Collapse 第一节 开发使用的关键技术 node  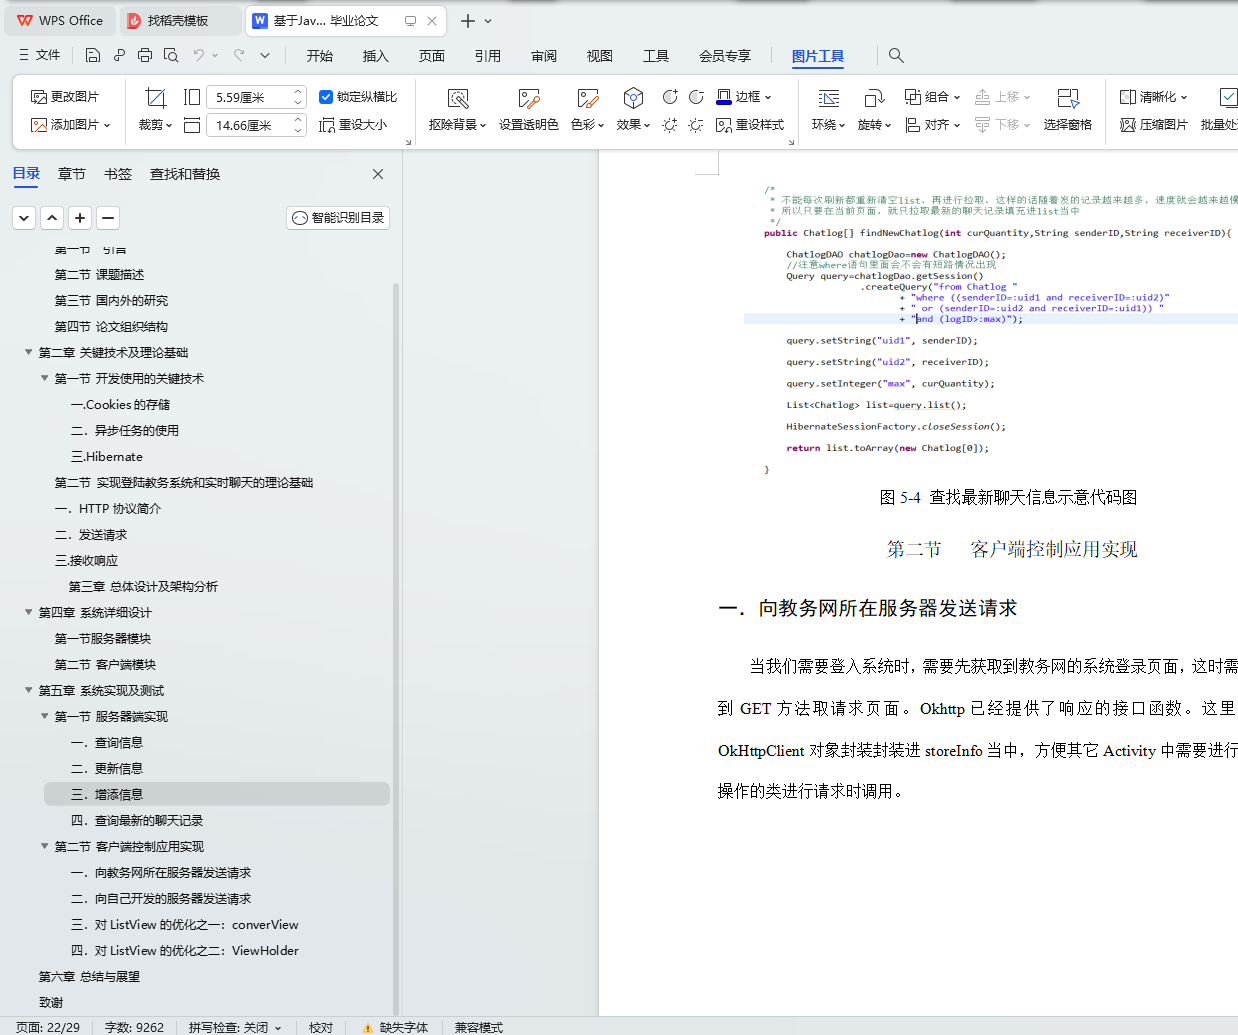[44, 378]
